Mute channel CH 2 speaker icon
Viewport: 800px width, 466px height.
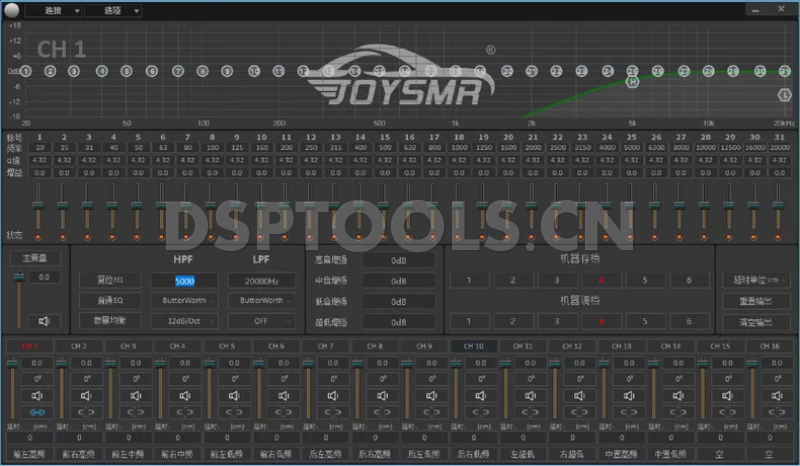[86, 396]
